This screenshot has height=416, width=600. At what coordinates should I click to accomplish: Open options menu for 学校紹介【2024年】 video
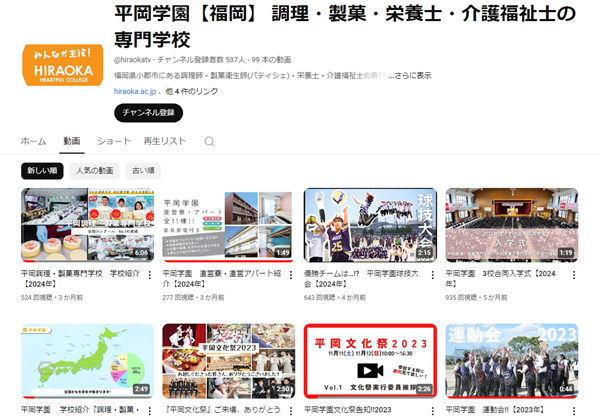150,275
